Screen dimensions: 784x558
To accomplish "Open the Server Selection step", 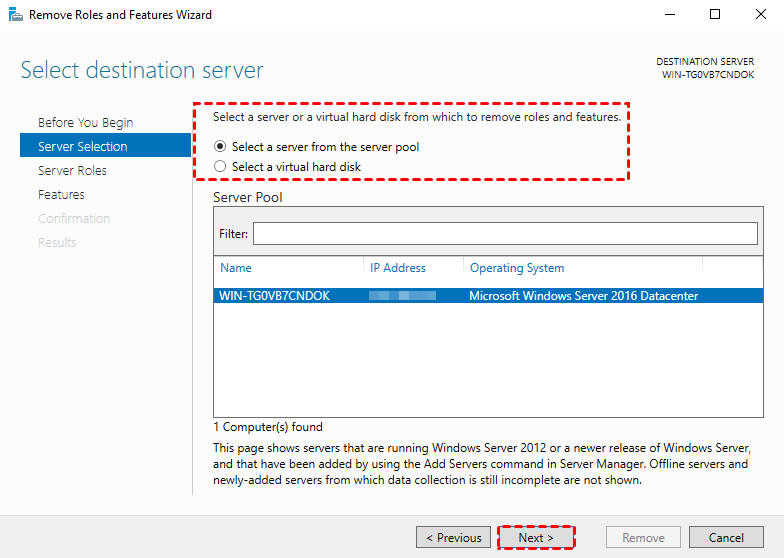I will coord(83,146).
